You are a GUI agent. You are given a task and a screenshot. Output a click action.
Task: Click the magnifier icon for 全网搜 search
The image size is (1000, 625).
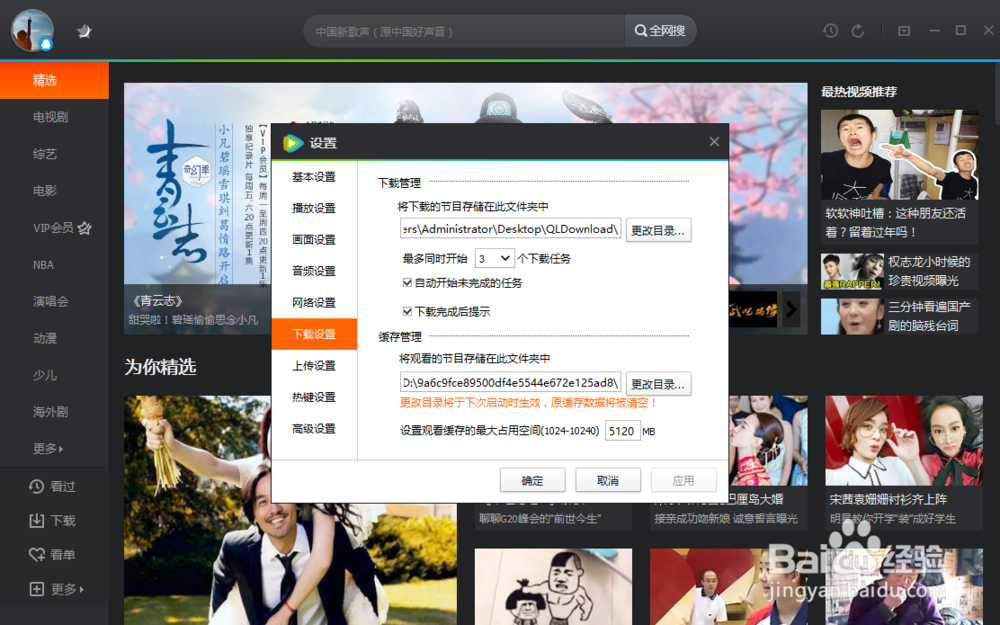tap(640, 30)
